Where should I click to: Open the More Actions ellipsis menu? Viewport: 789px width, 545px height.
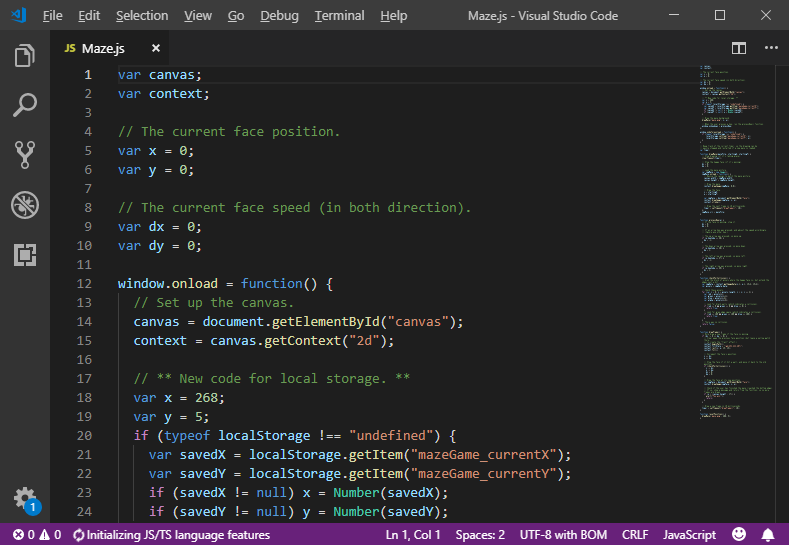tap(771, 48)
